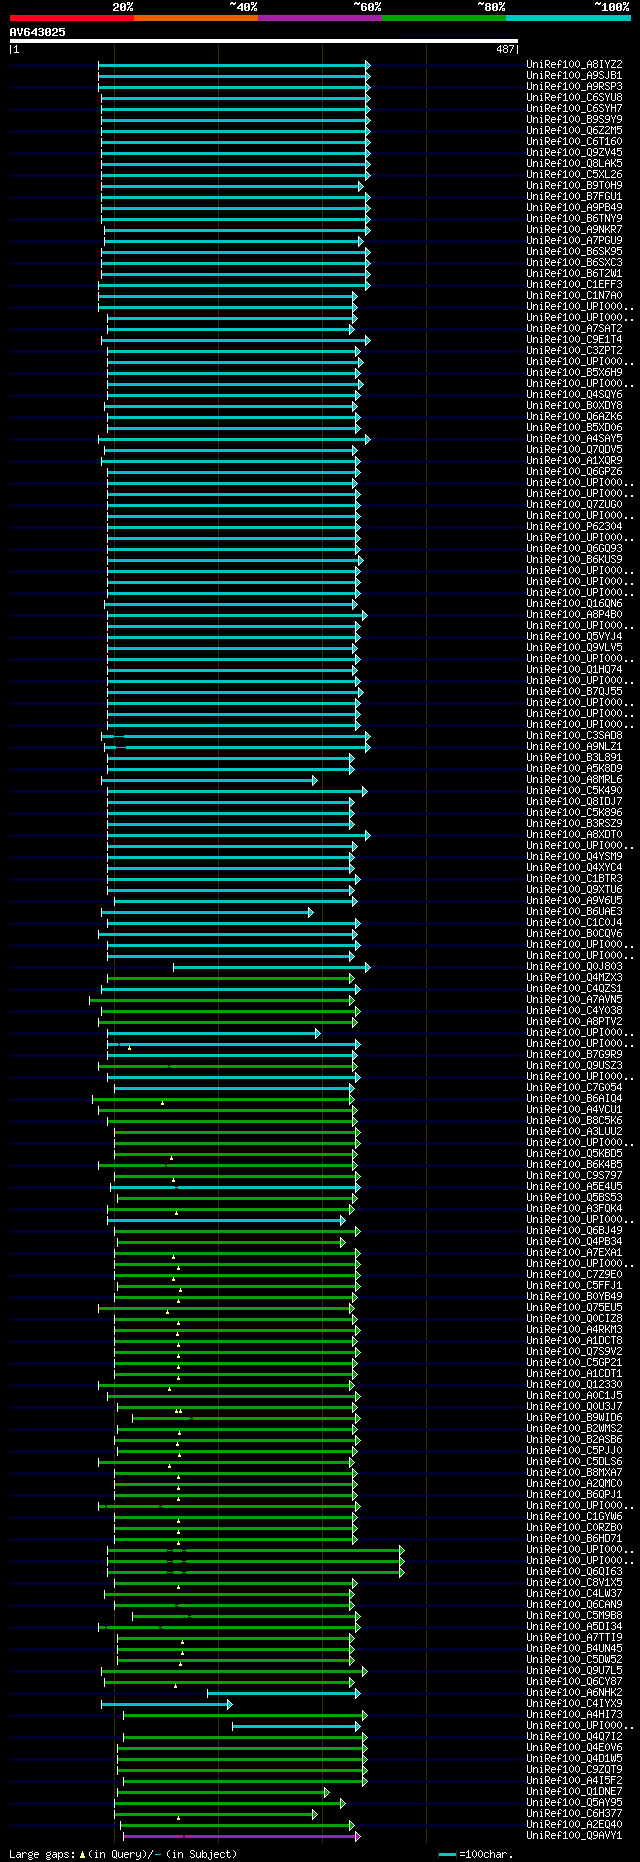Select hit label UniRef100_Q4Q7I2

(574, 1736)
